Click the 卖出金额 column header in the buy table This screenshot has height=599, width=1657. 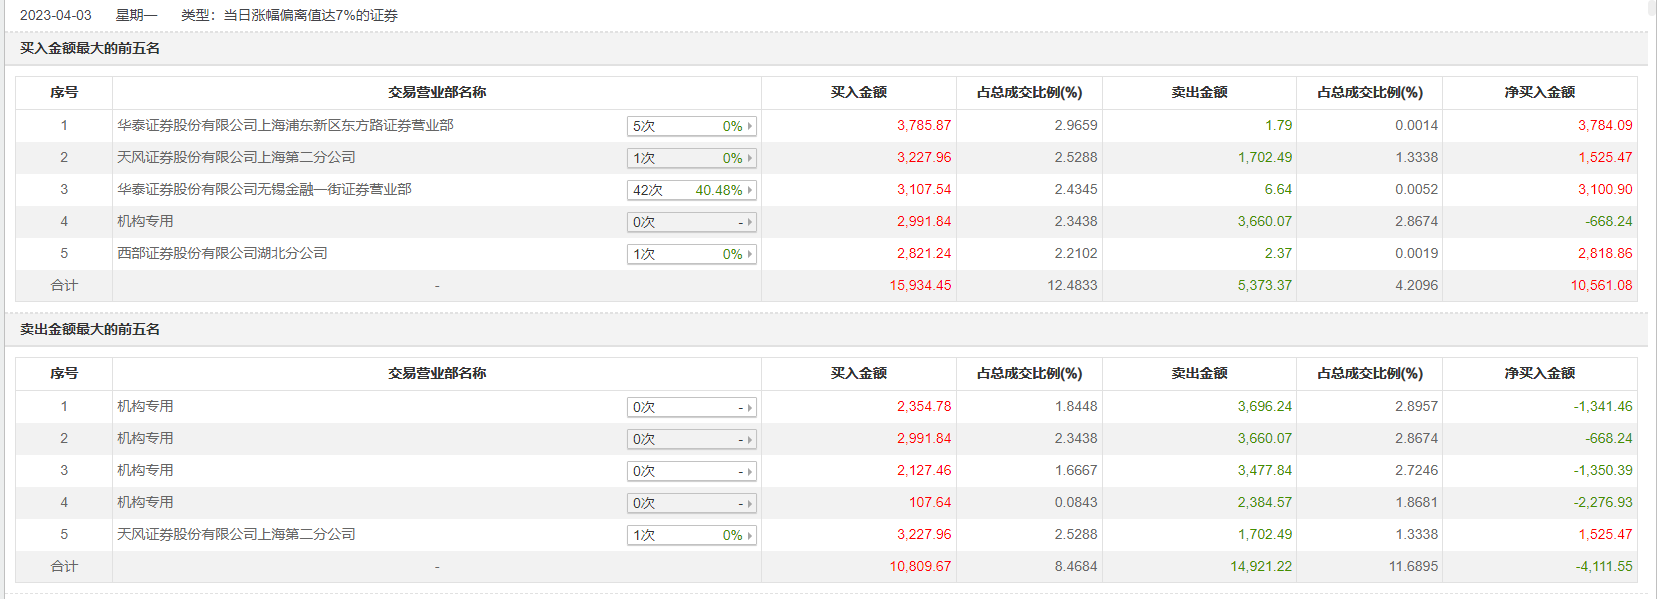point(1199,92)
